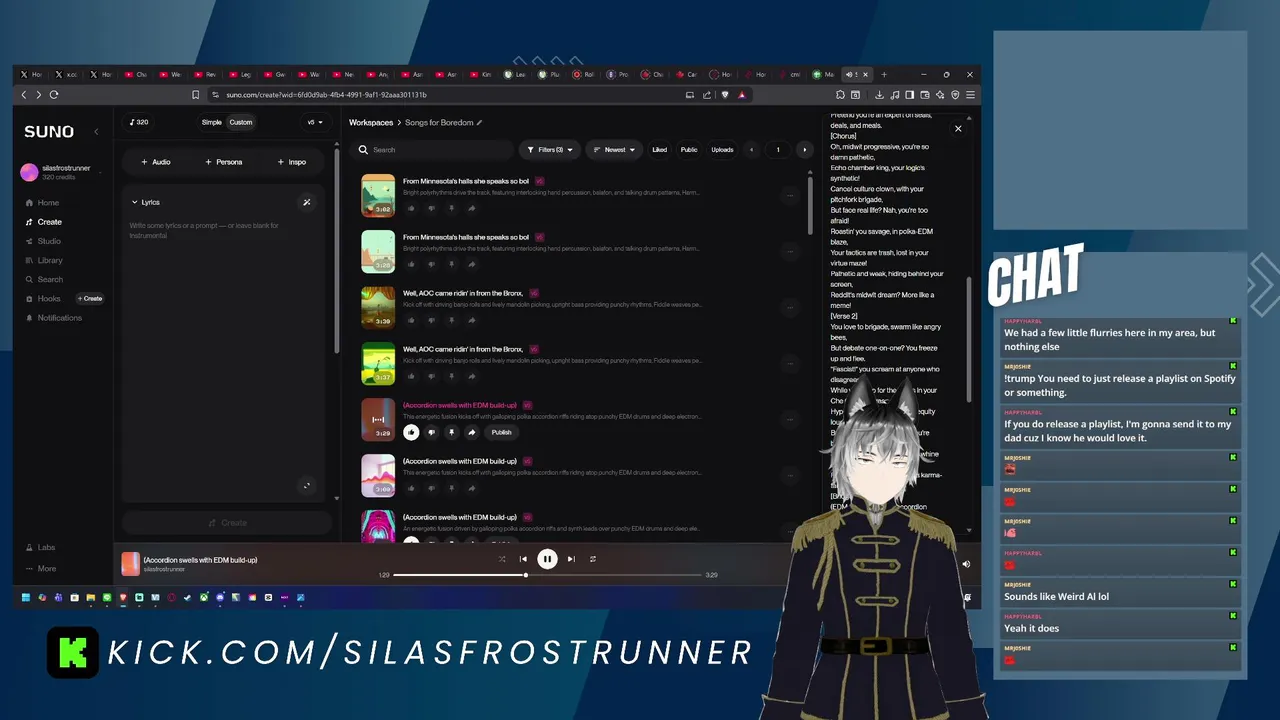
Task: Click the Hooks Create pill button
Action: [x=90, y=299]
